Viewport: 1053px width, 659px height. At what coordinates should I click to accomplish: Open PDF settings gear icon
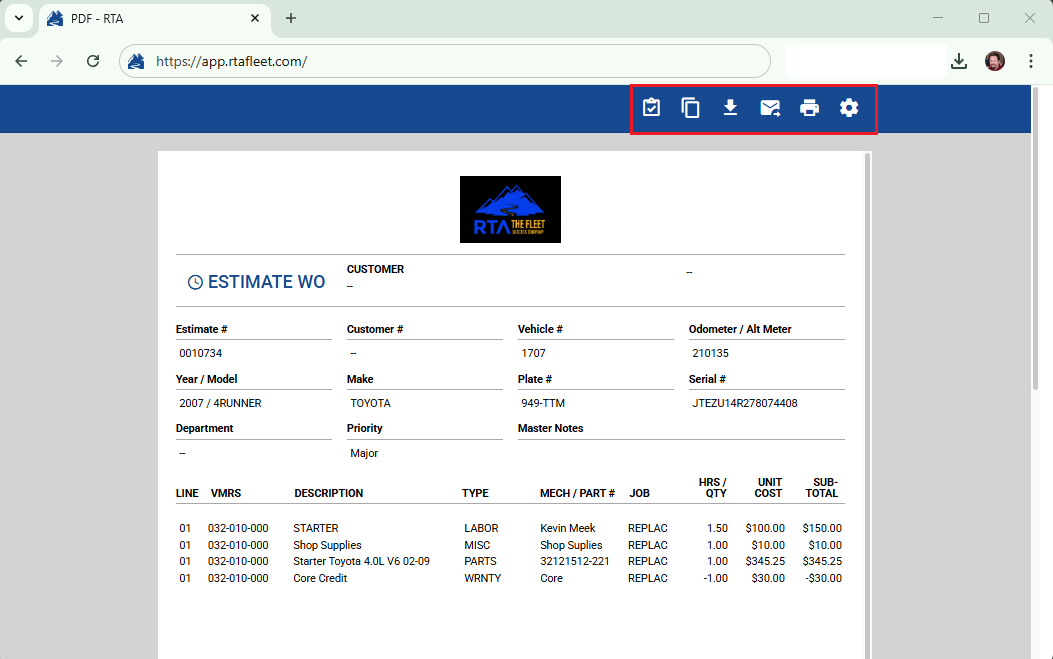pos(849,108)
